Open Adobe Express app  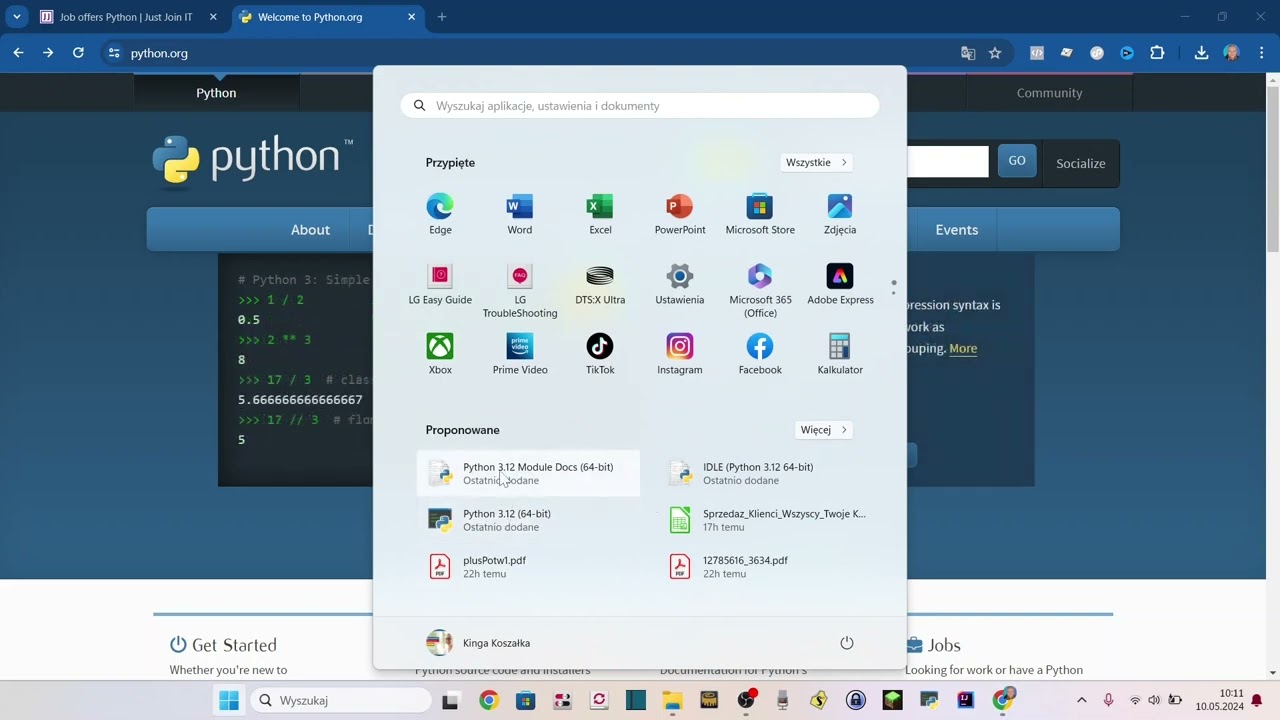click(x=840, y=284)
